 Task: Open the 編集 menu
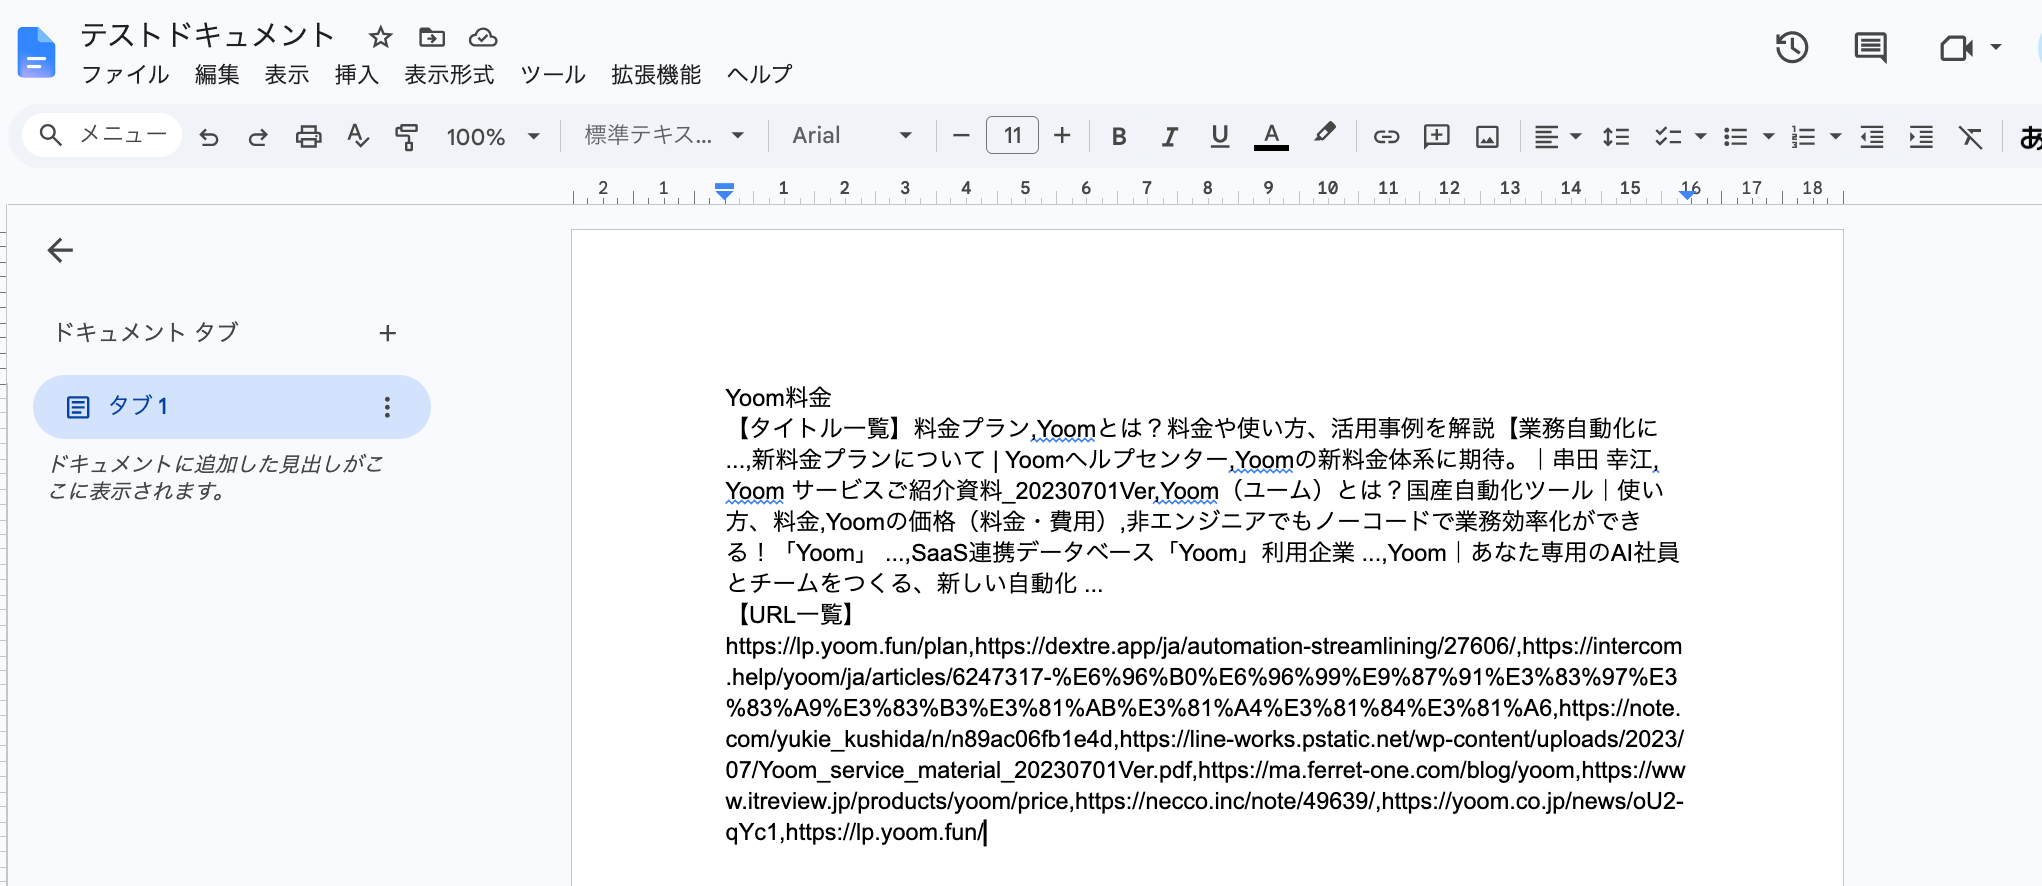click(x=217, y=75)
